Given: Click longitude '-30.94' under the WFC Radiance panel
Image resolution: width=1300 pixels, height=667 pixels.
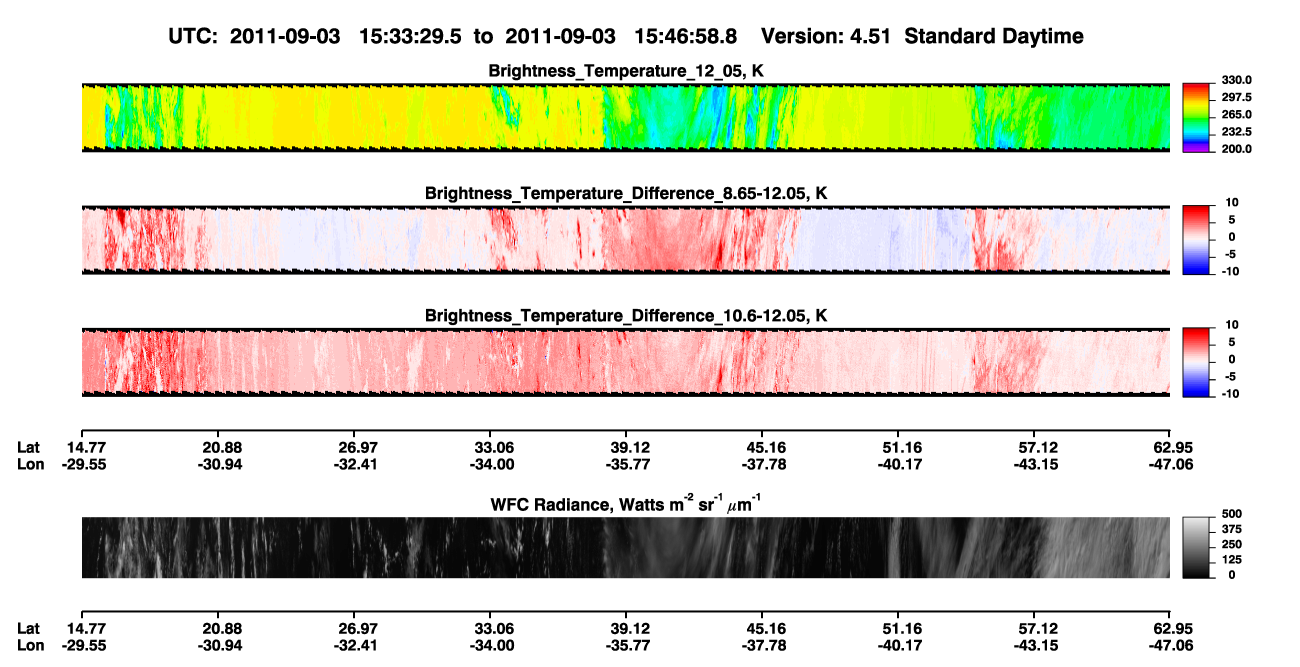Looking at the screenshot, I should tap(222, 645).
